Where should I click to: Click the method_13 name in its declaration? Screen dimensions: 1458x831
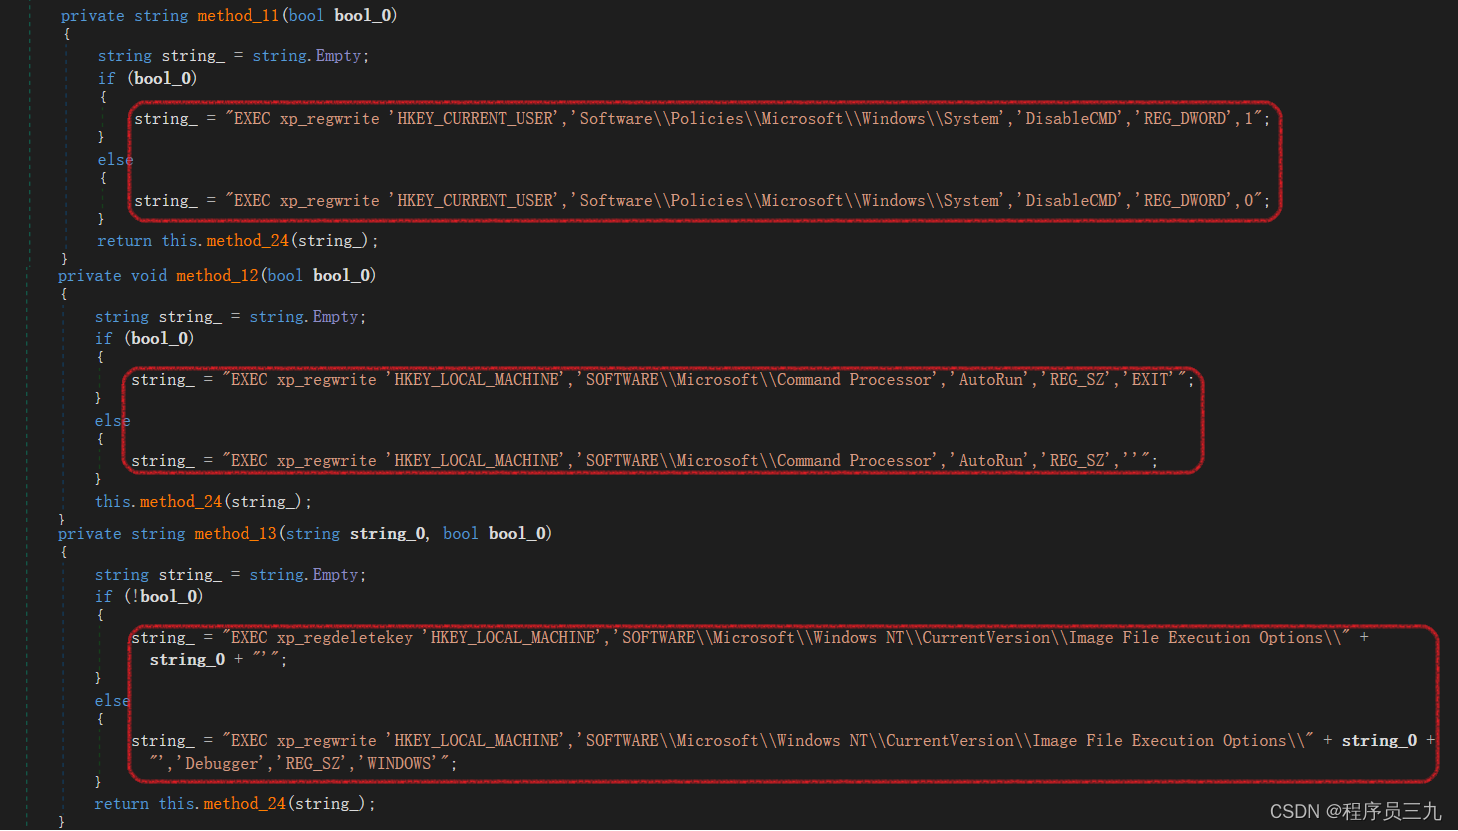tap(235, 534)
